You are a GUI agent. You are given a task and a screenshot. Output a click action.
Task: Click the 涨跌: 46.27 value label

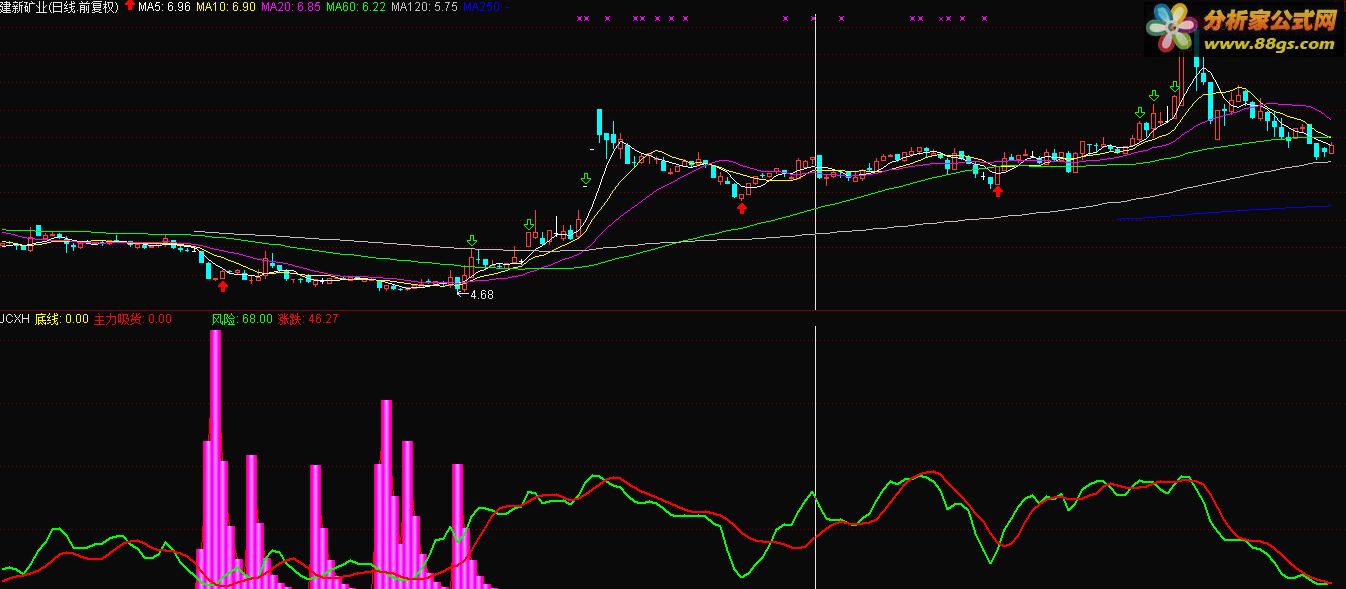coord(308,319)
